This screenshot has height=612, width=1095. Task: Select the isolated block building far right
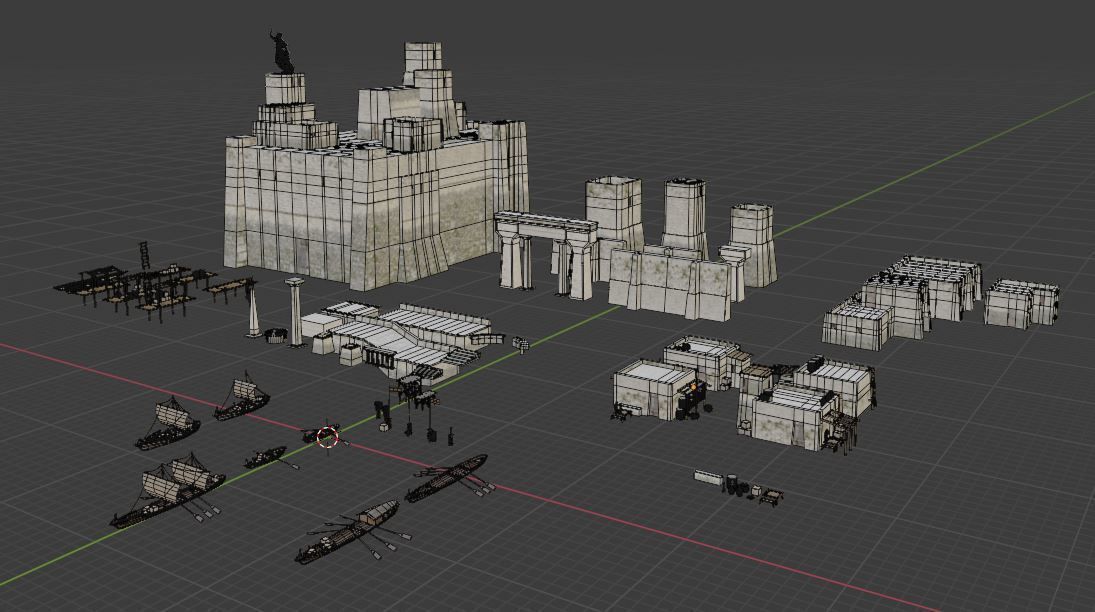click(x=1021, y=303)
